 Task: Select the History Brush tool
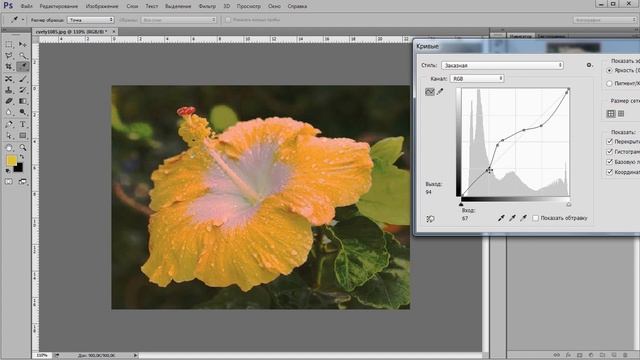click(x=22, y=90)
